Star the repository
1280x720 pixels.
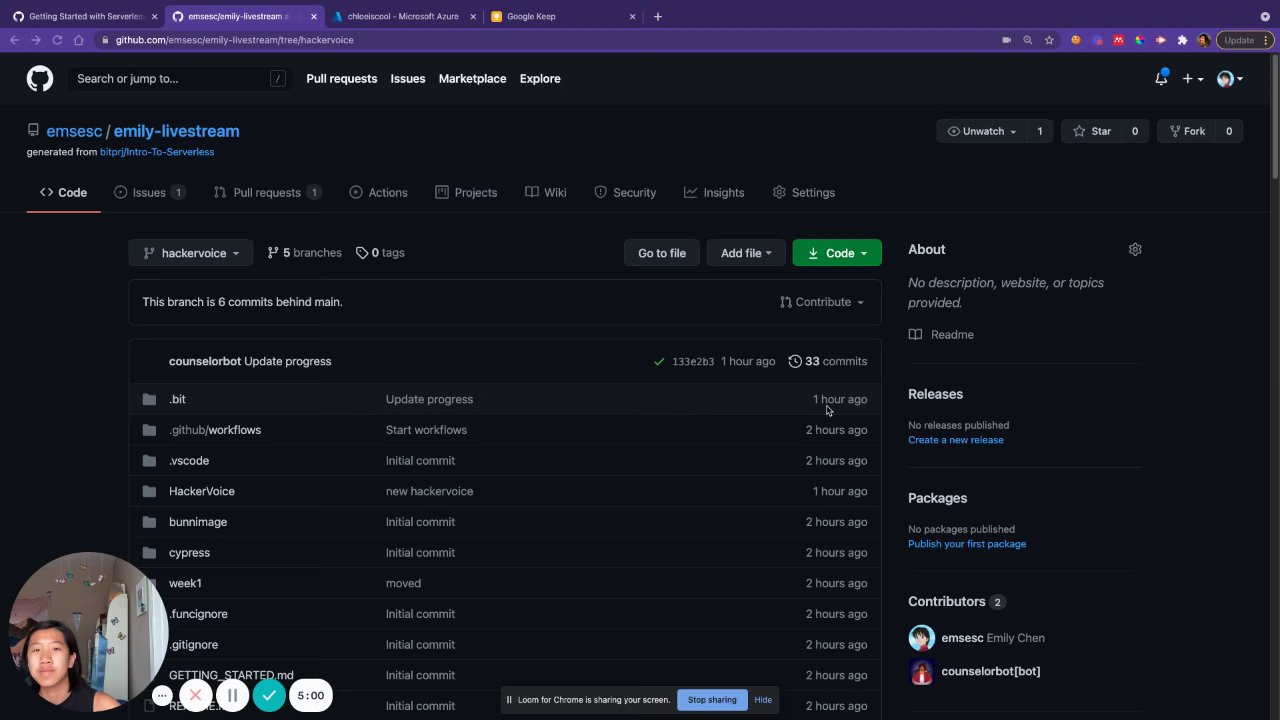[x=1091, y=131]
